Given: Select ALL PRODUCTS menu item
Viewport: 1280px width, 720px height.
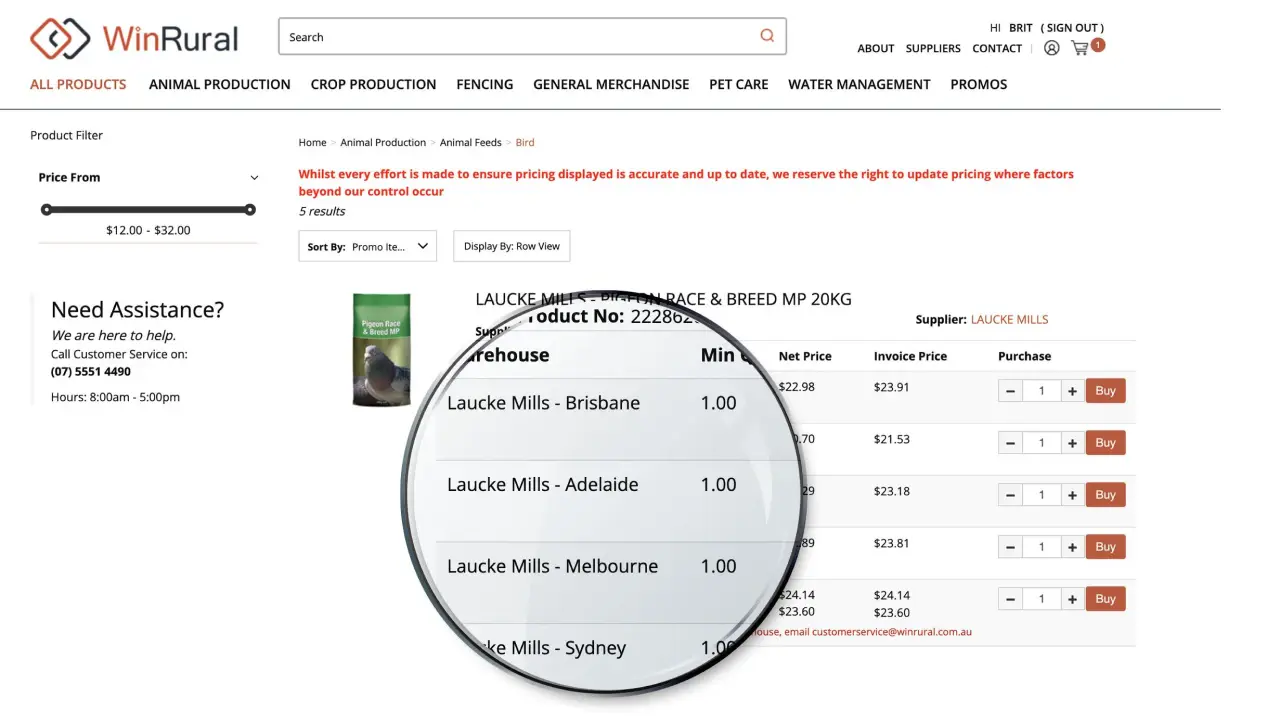Looking at the screenshot, I should (x=78, y=84).
